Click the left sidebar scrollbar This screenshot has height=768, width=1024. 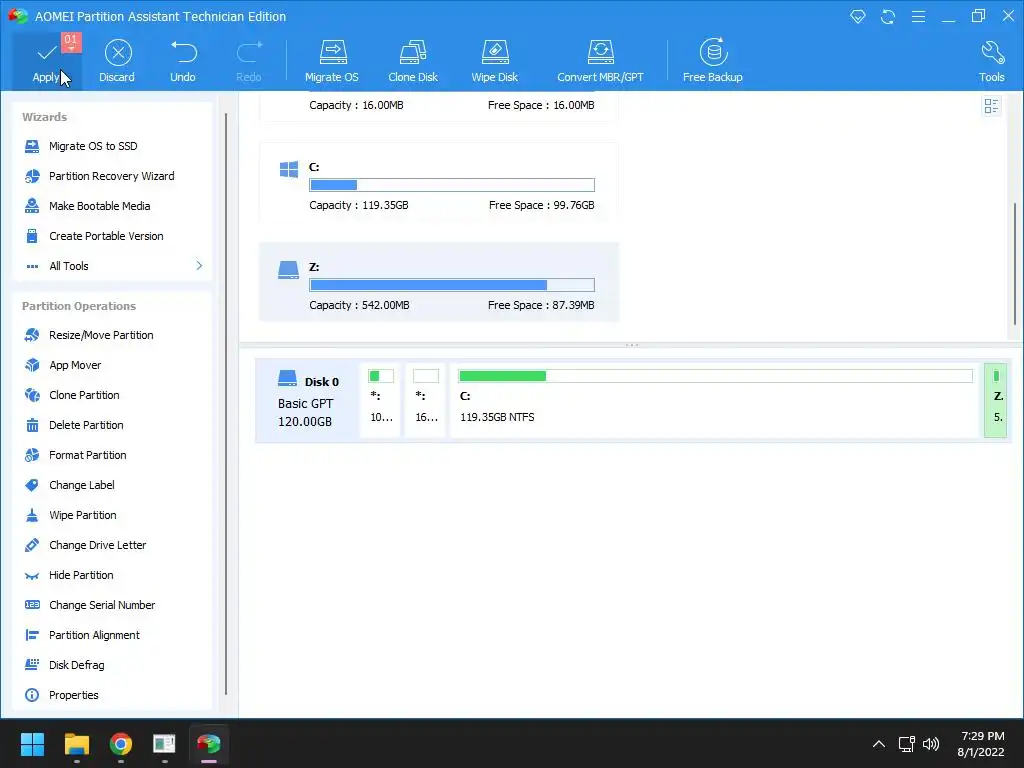tap(226, 403)
